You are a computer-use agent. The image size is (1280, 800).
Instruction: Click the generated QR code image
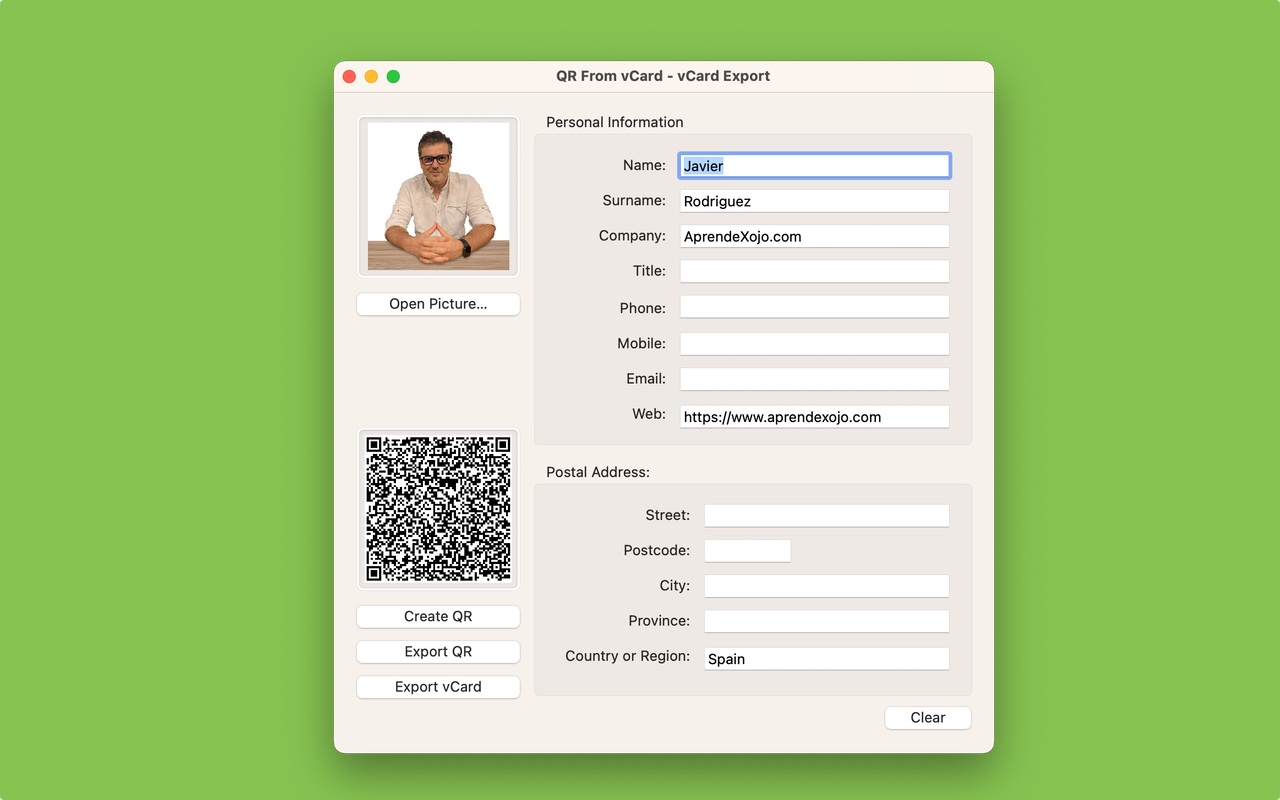point(438,508)
